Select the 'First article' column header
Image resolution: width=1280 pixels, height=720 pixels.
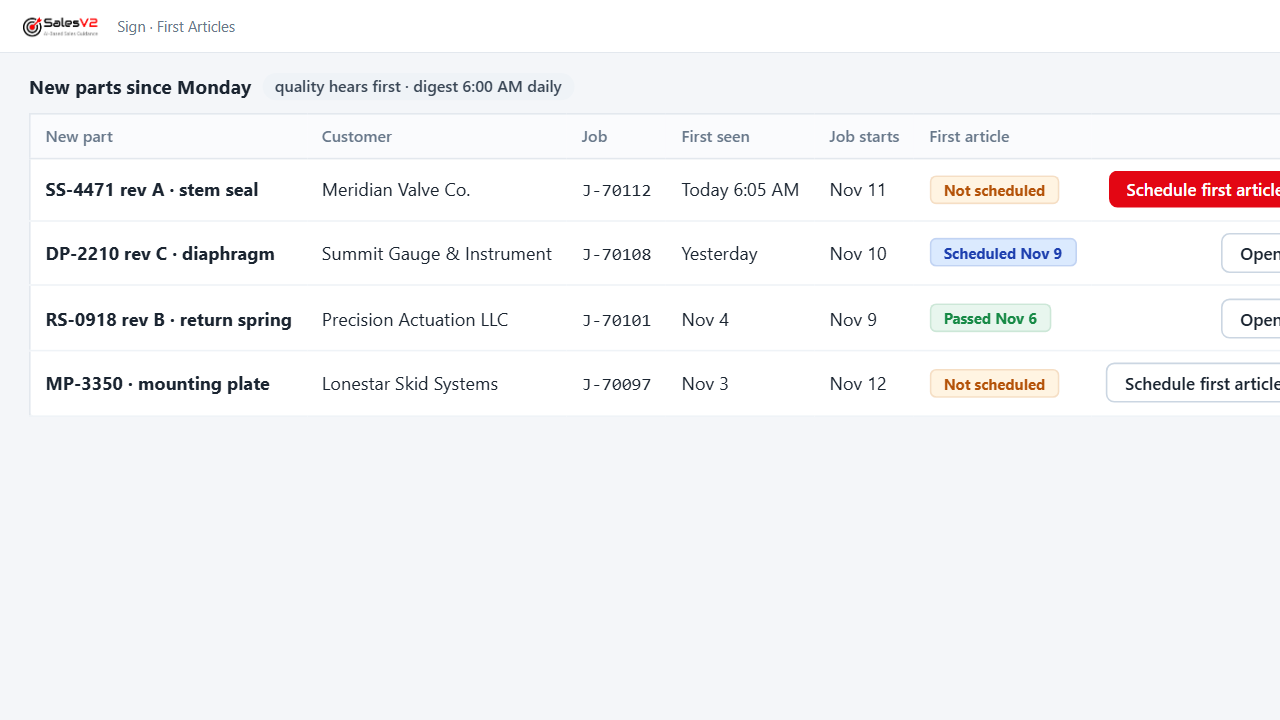(969, 136)
